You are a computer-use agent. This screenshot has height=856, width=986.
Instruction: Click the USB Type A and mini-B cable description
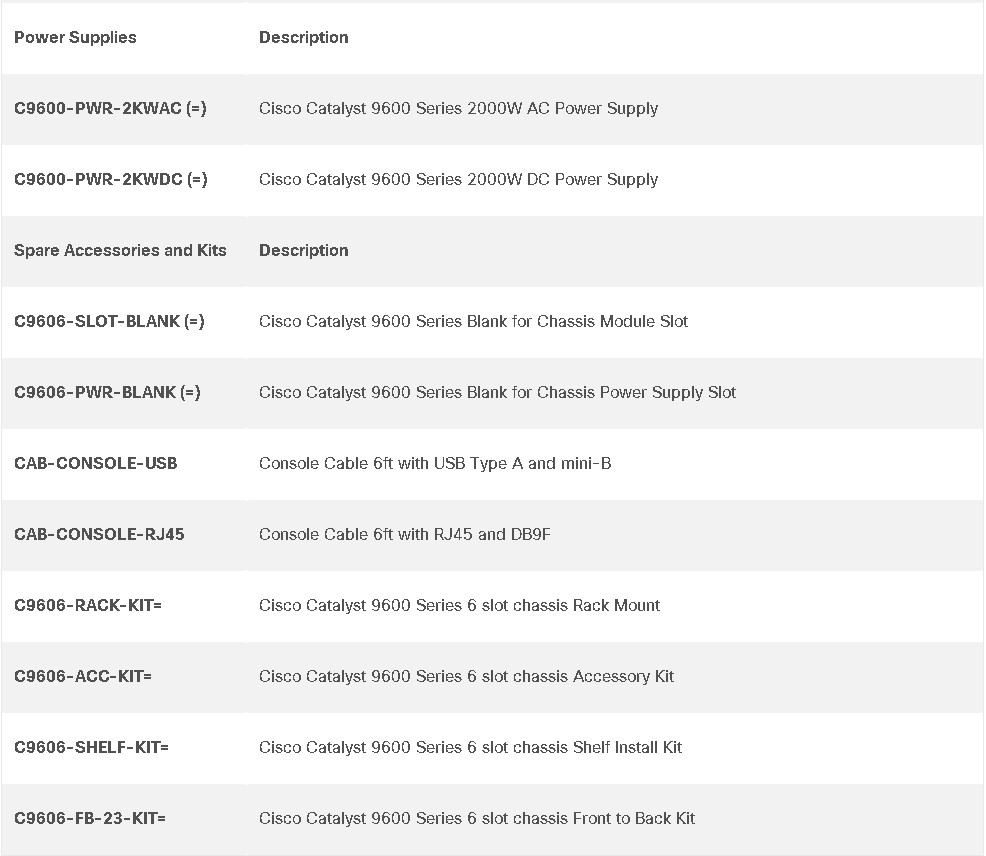click(435, 464)
